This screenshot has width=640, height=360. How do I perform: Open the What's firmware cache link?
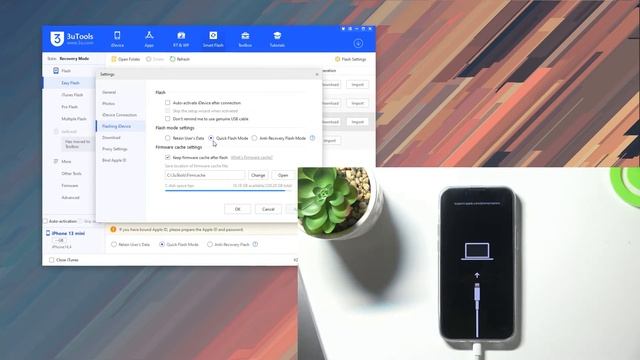pyautogui.click(x=251, y=158)
